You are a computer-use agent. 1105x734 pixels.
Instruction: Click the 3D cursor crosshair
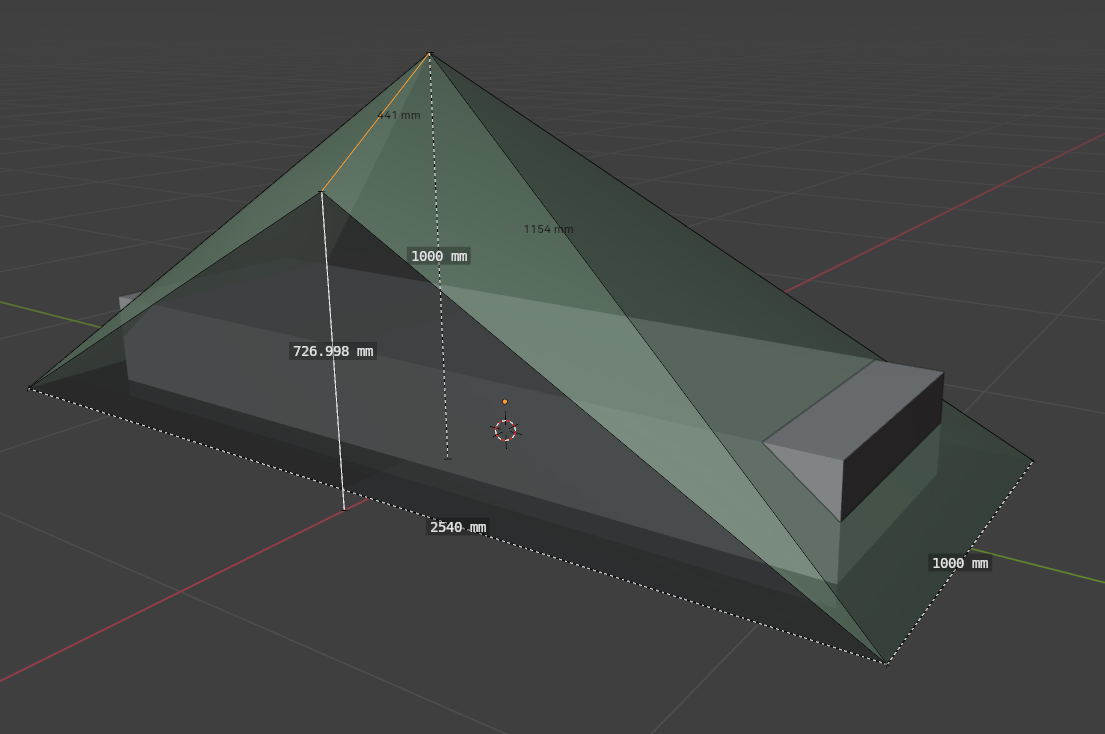tap(506, 430)
